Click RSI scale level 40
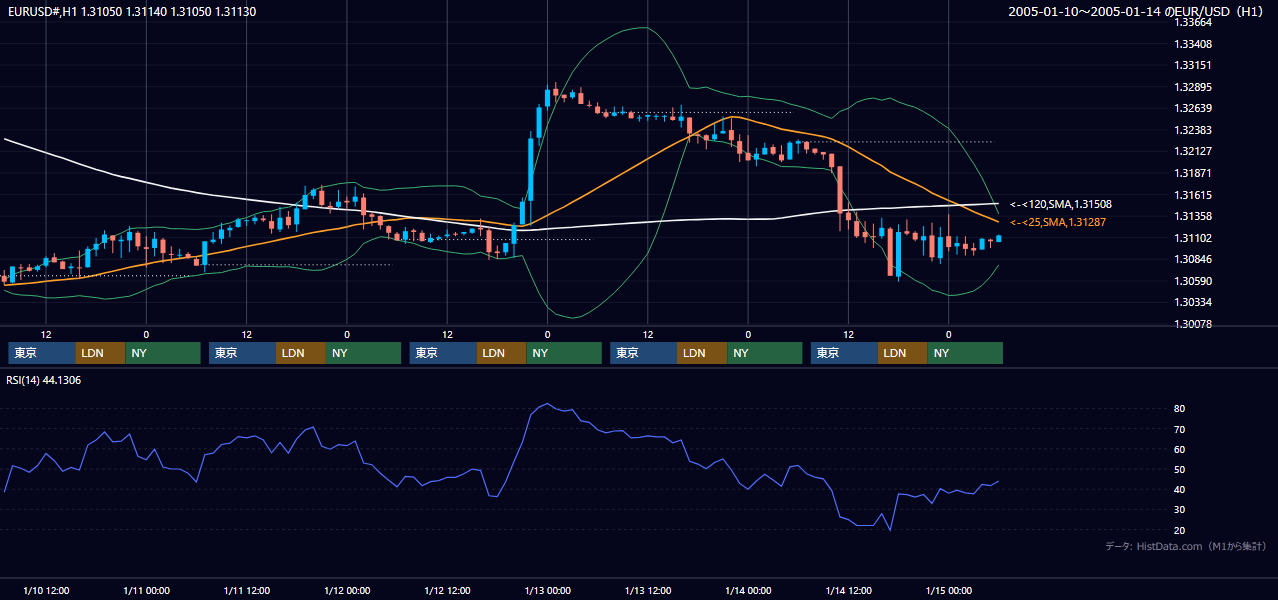This screenshot has height=600, width=1278. (x=1180, y=489)
